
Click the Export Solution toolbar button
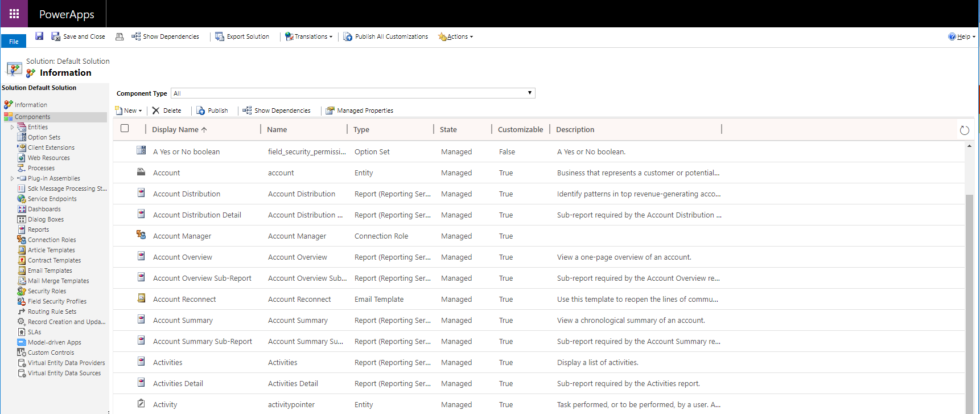tap(242, 36)
